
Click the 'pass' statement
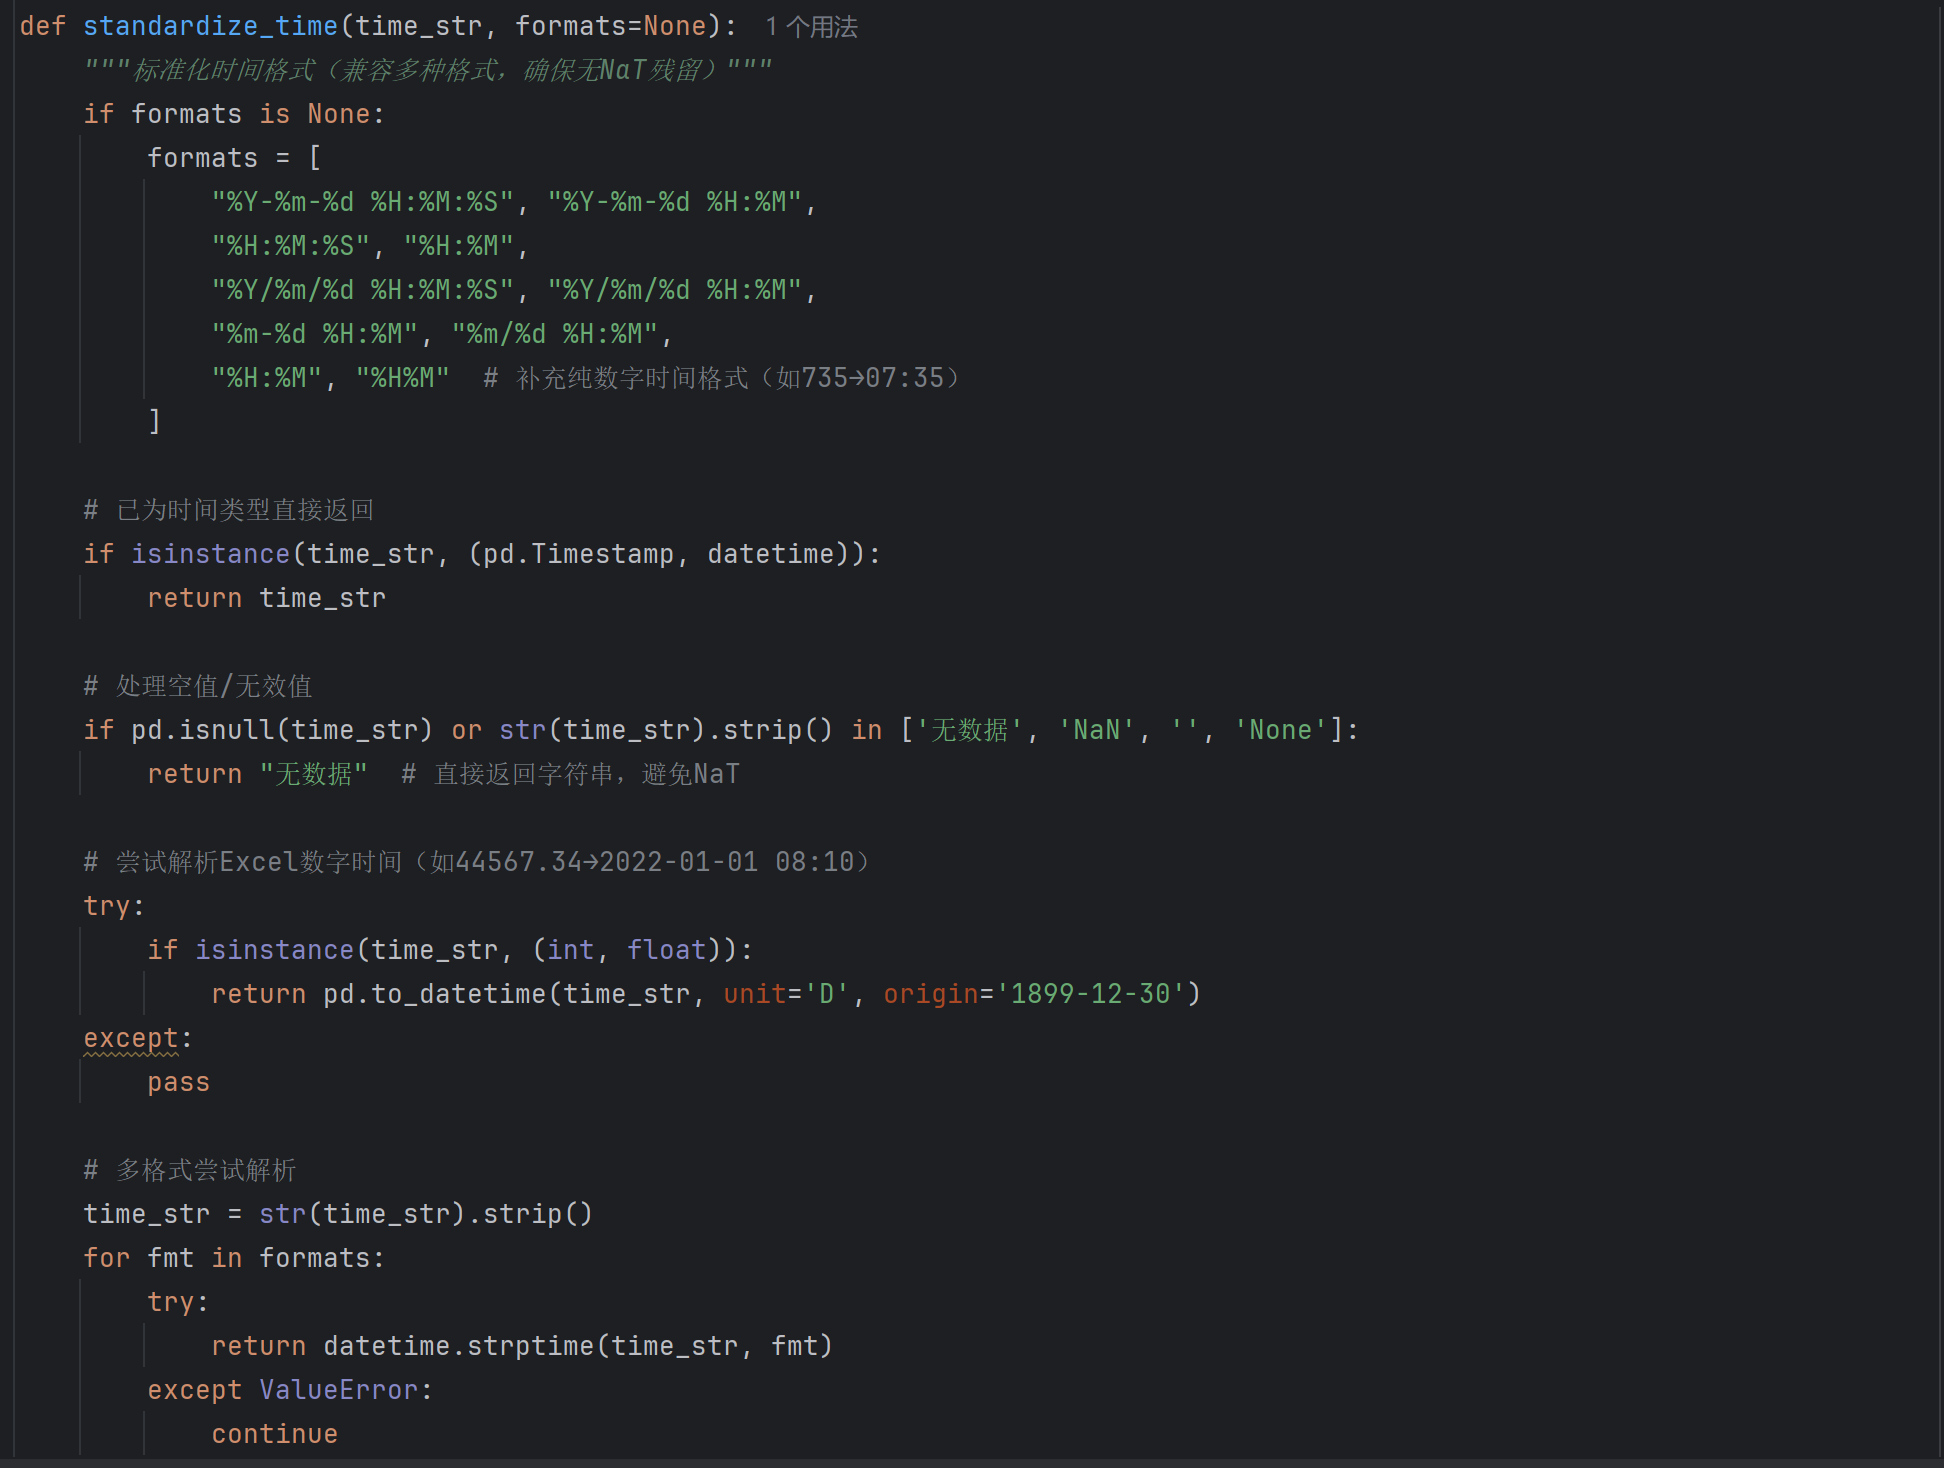coord(179,1082)
